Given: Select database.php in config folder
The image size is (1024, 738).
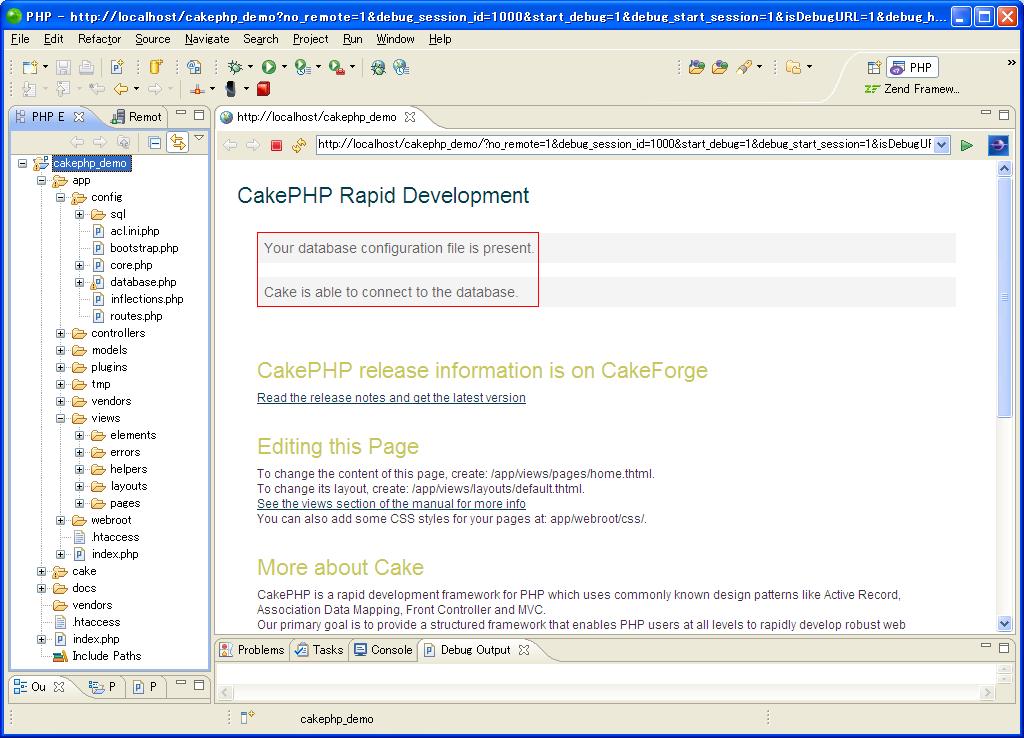Looking at the screenshot, I should pos(143,282).
